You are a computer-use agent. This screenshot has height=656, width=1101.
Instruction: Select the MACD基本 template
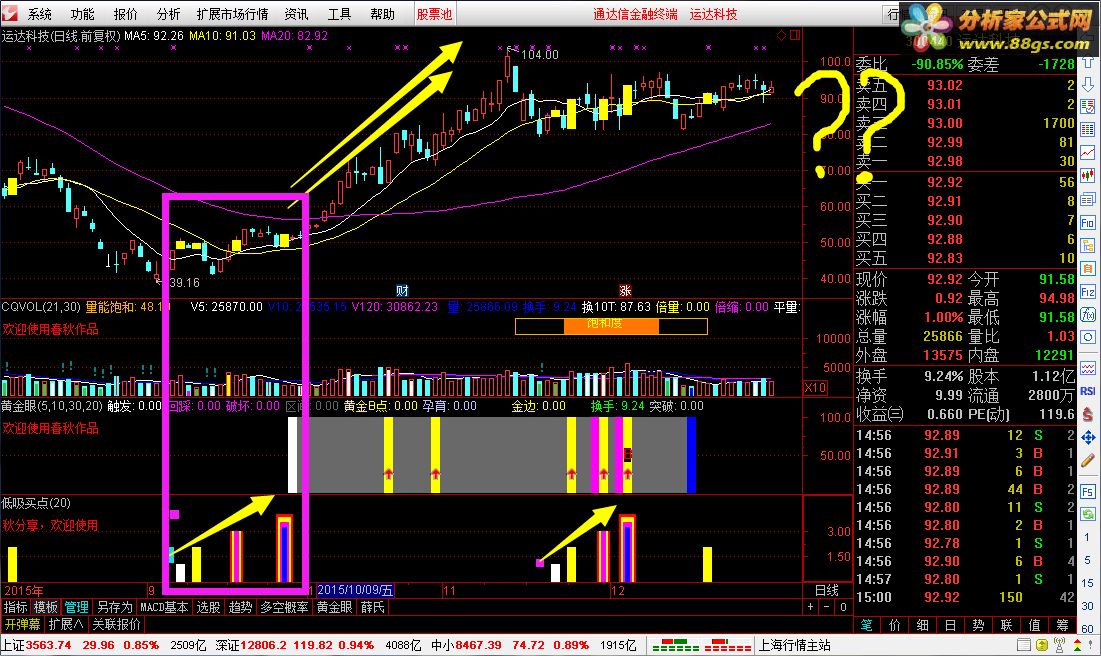click(x=164, y=607)
